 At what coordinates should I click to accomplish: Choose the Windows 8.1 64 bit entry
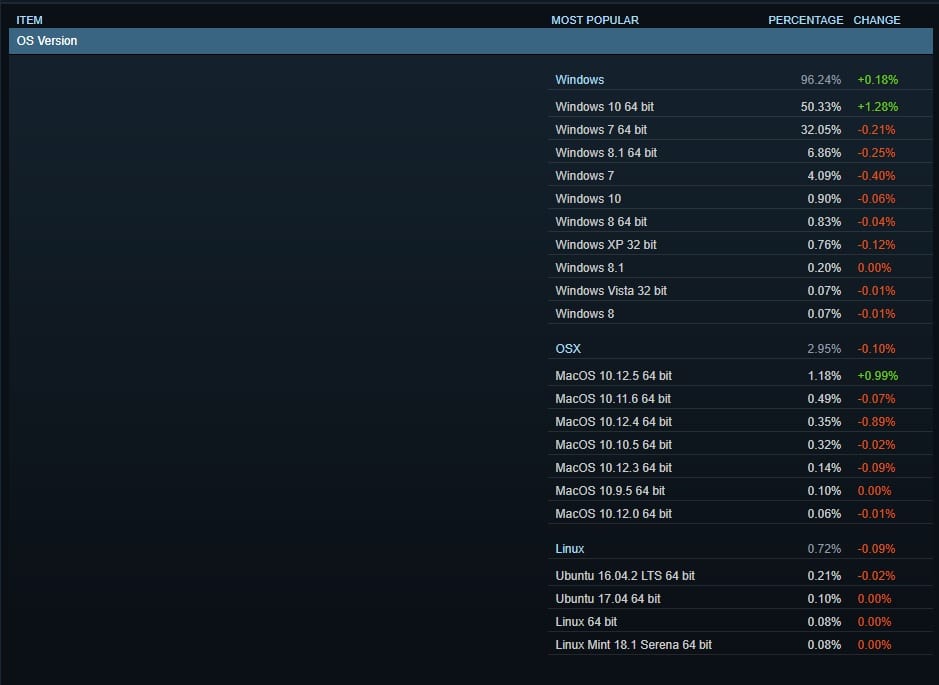coord(606,153)
